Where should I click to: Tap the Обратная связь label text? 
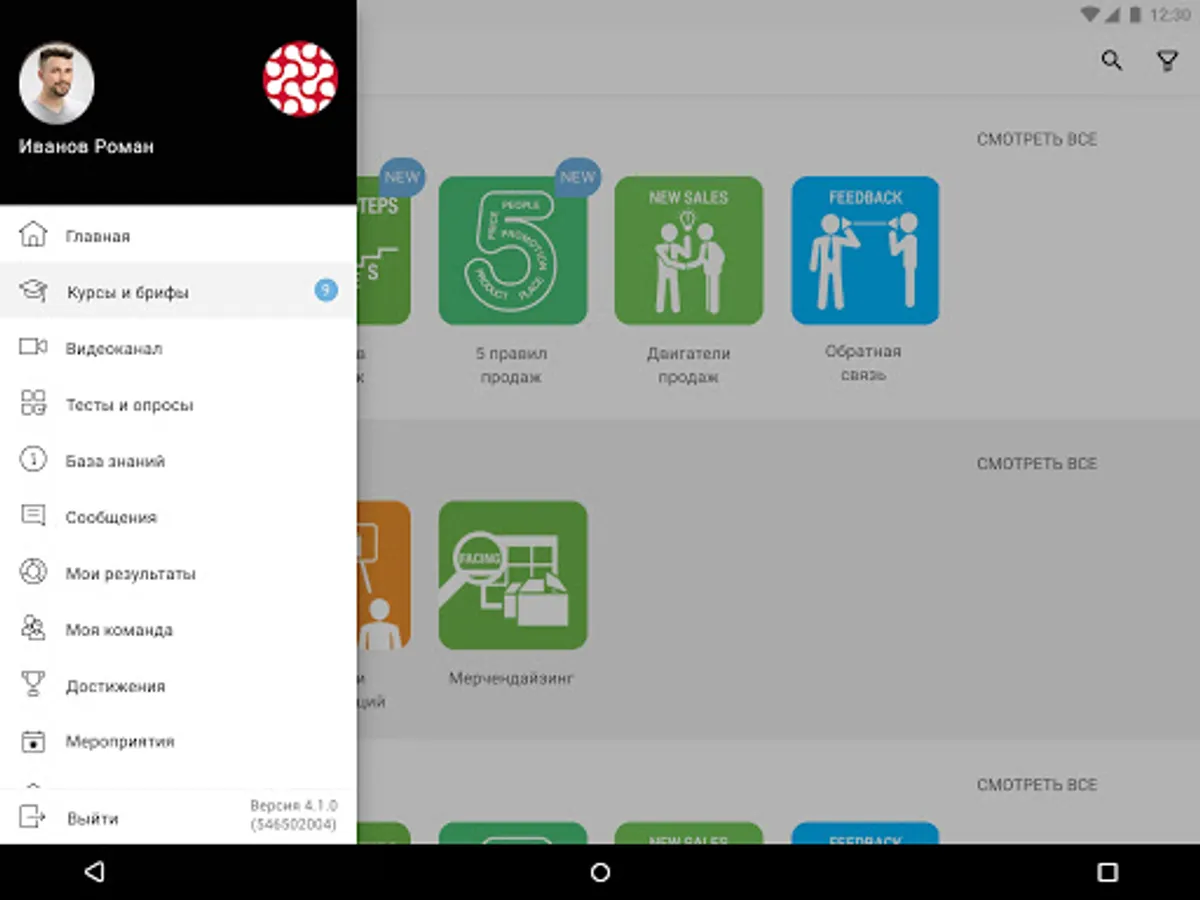tap(864, 363)
